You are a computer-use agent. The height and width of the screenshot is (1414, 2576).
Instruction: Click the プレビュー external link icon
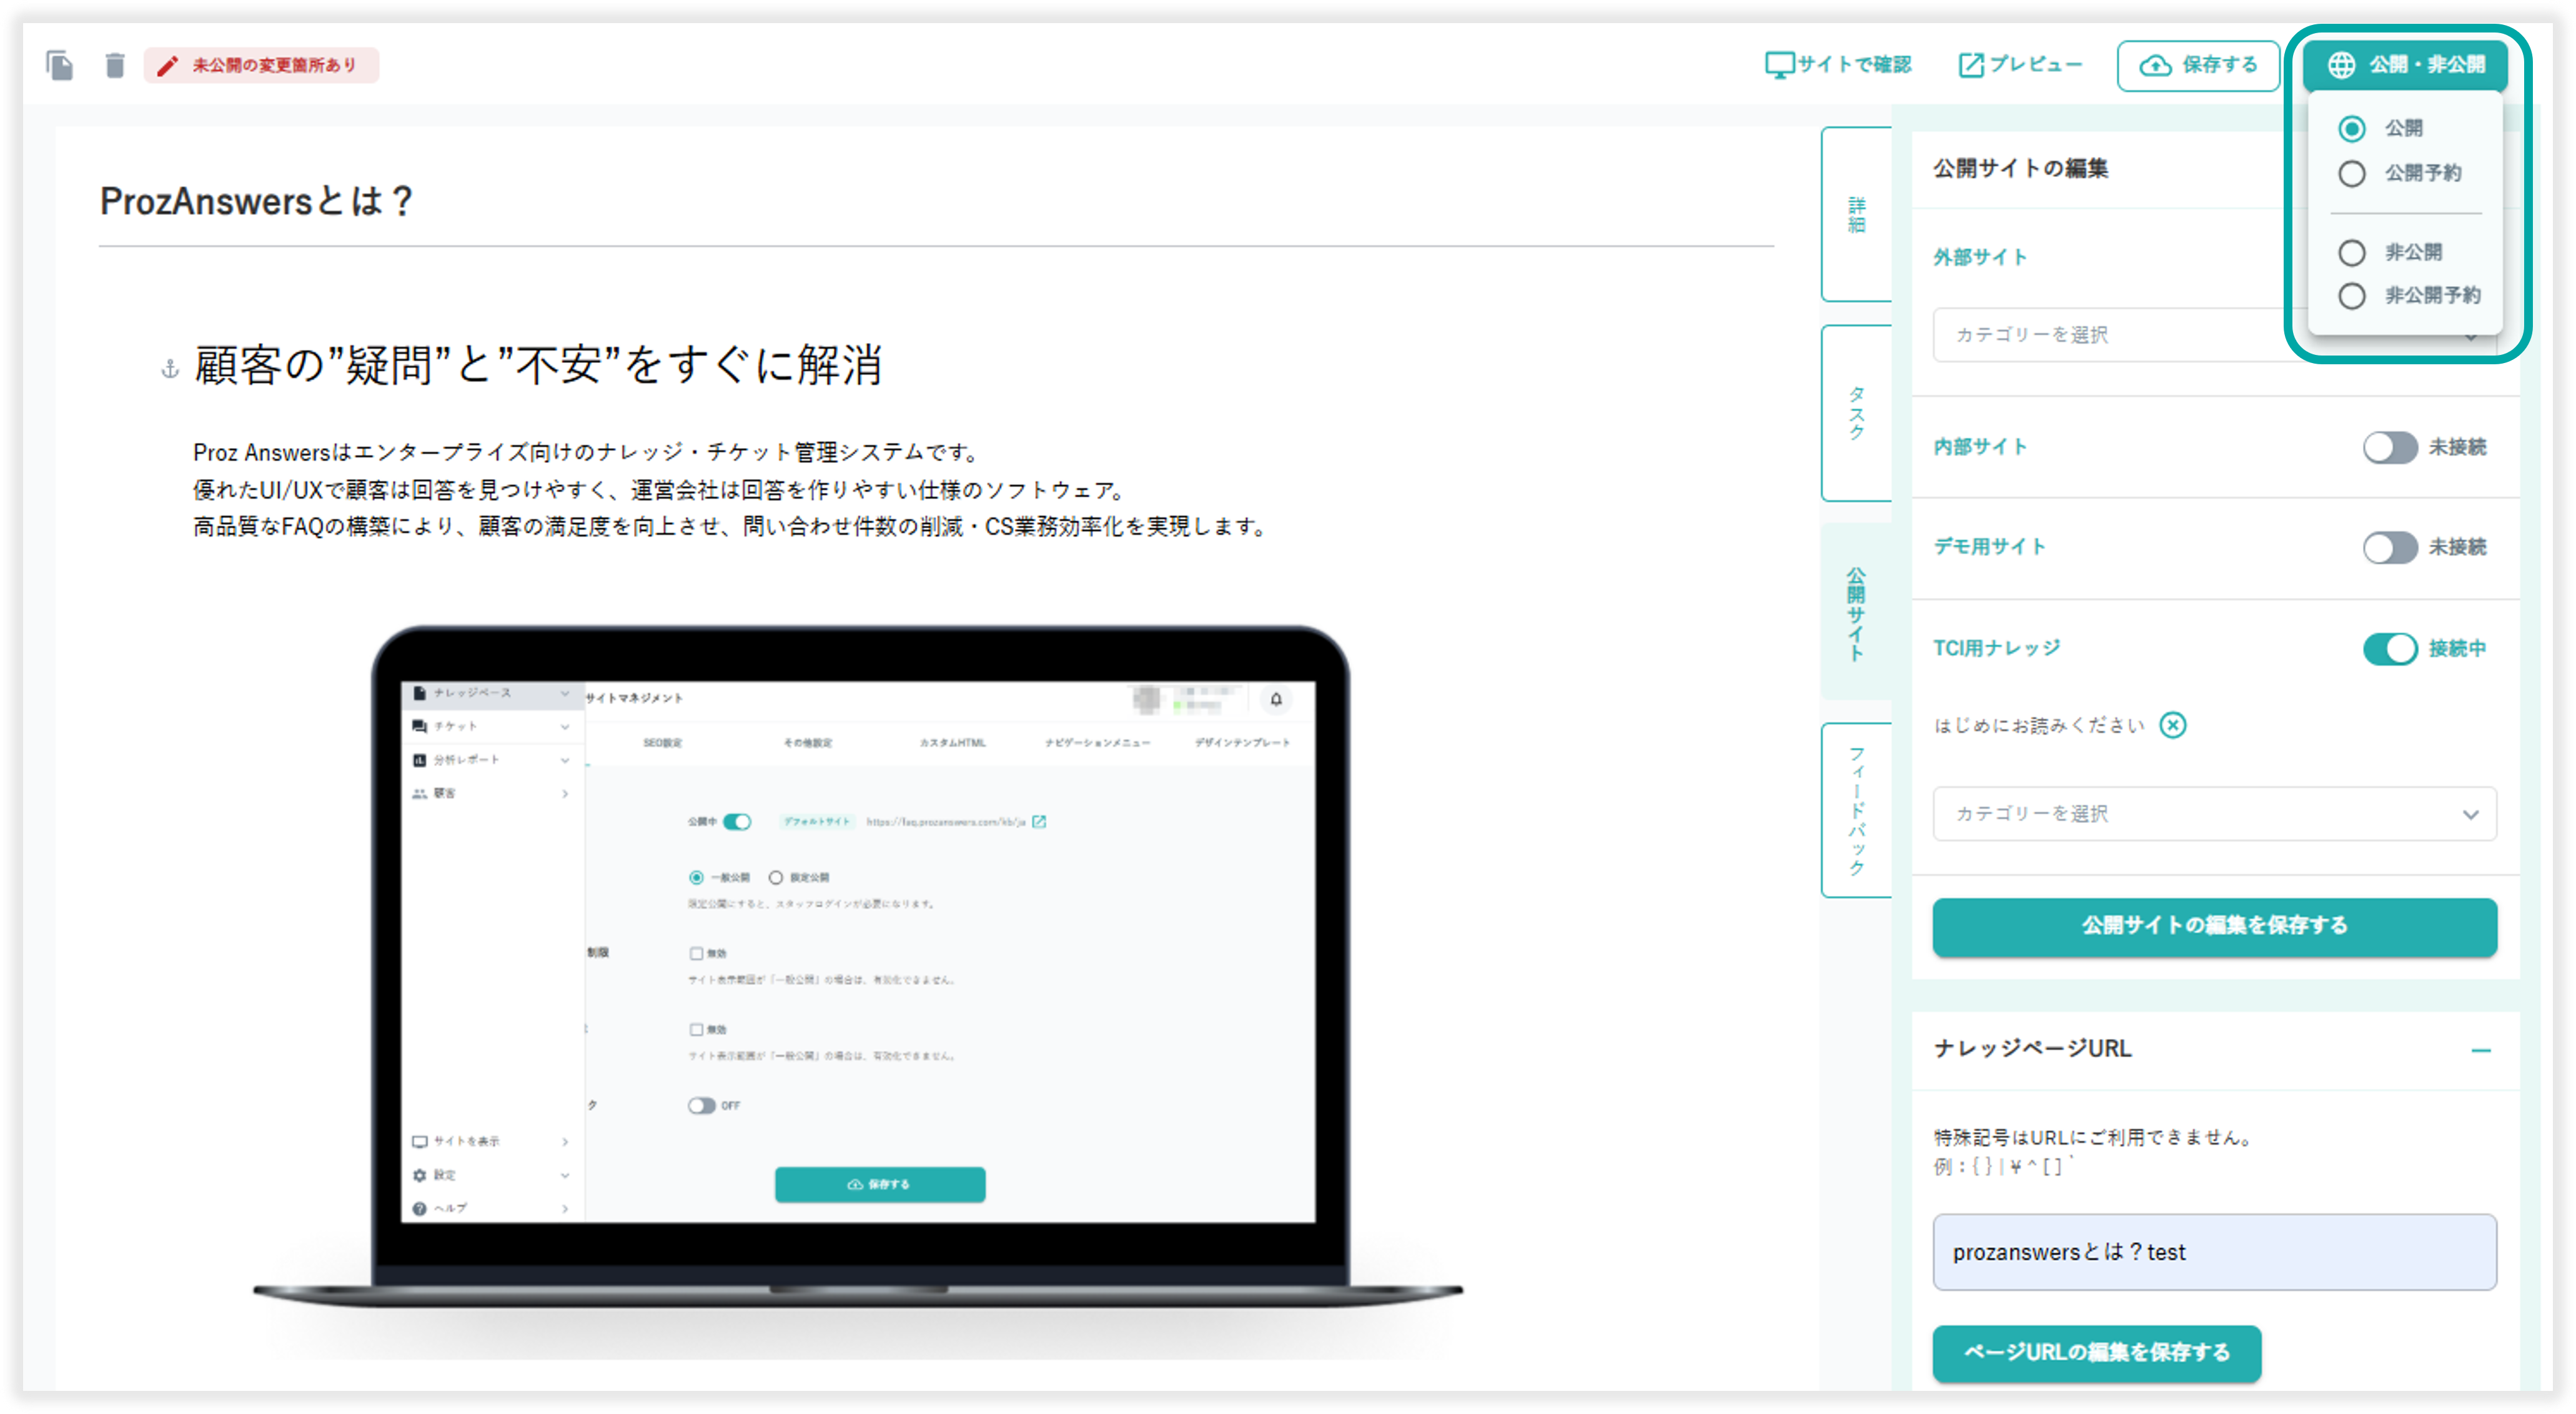(1970, 65)
